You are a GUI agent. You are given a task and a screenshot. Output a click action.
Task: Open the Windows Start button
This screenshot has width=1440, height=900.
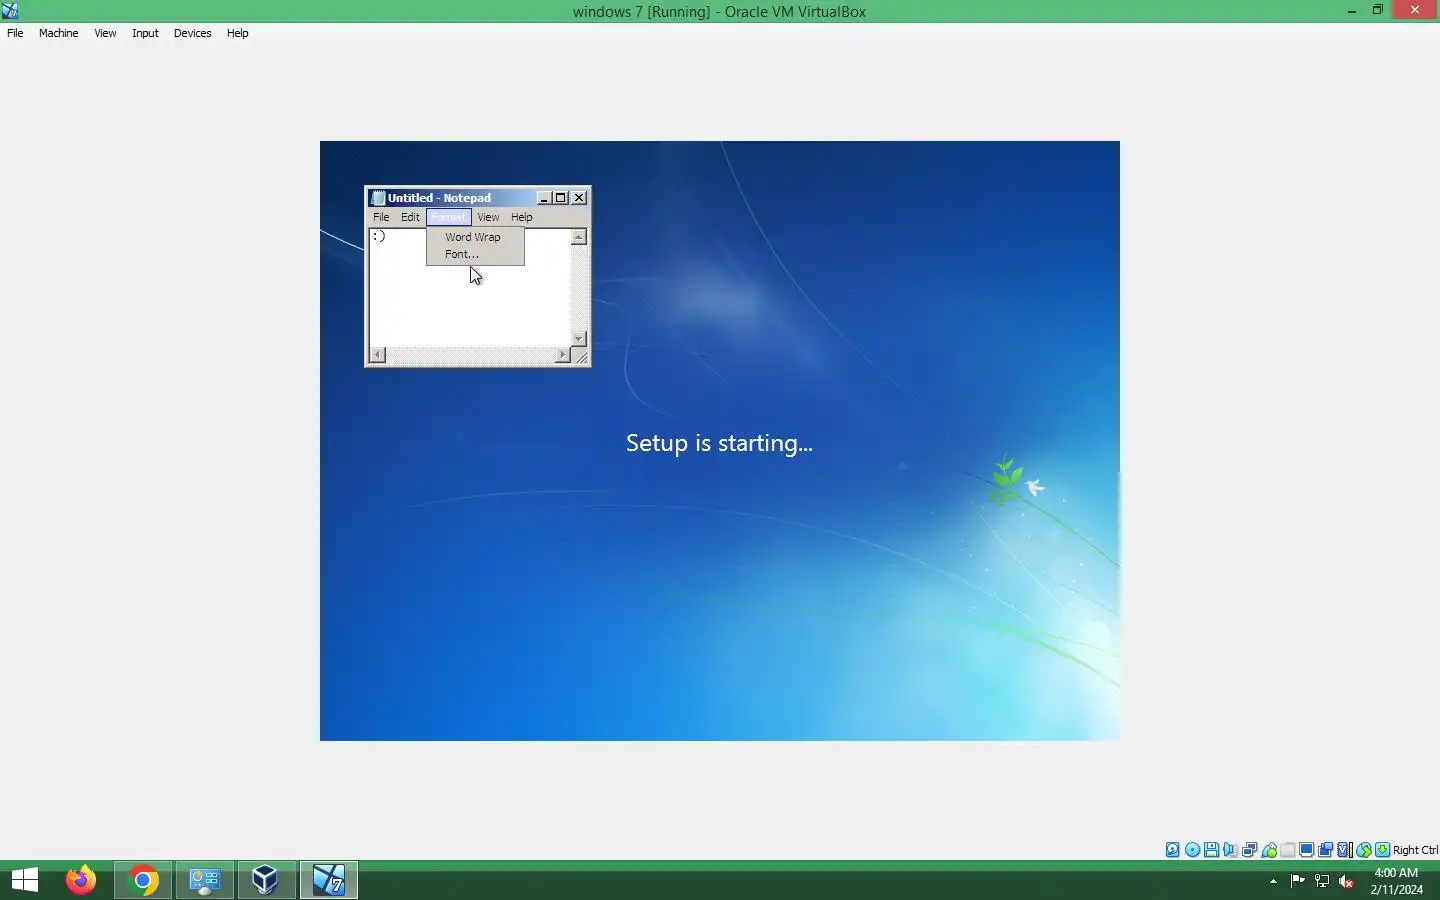click(25, 880)
